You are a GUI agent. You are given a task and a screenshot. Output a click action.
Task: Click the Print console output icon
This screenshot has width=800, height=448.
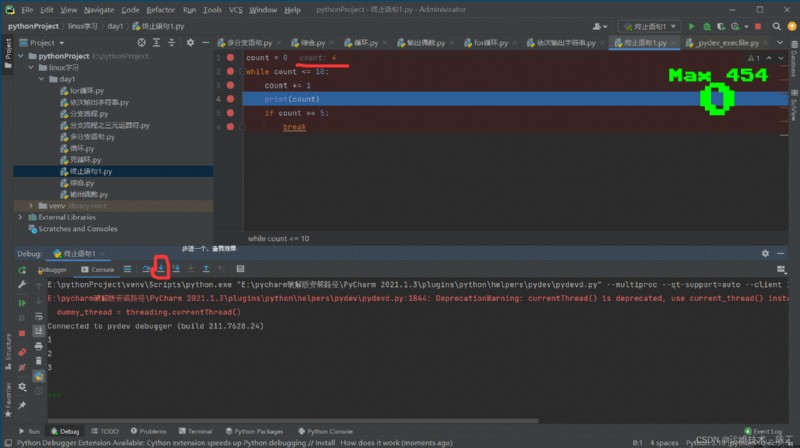point(39,346)
